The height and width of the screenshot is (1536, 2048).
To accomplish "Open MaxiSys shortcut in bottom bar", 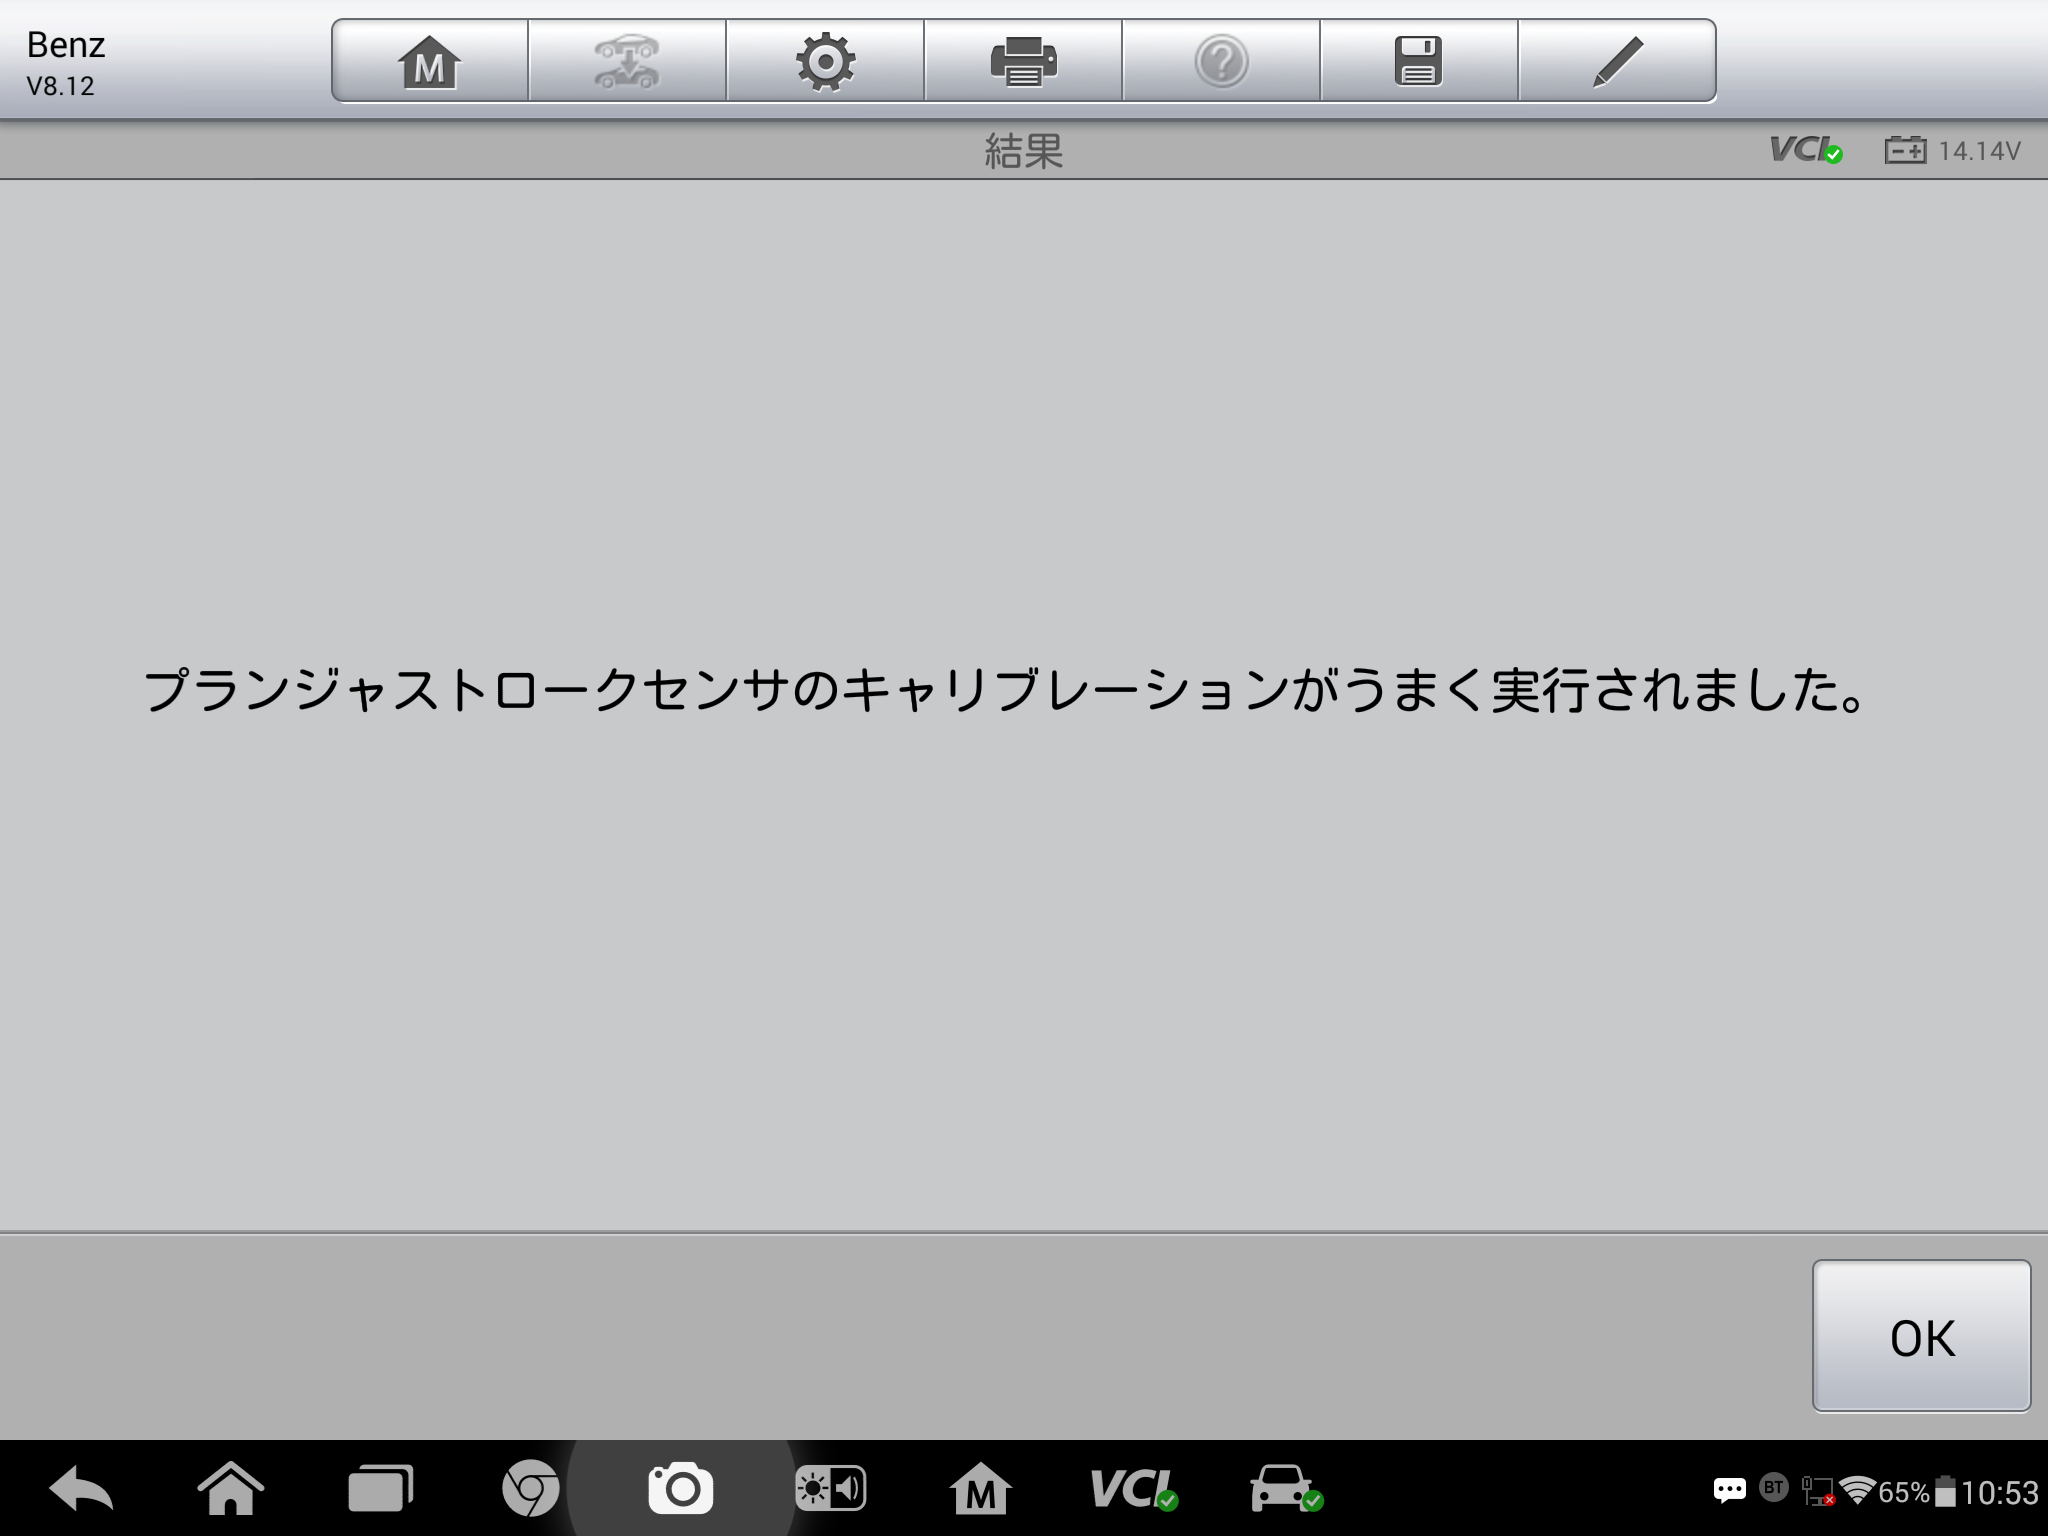I will tap(980, 1490).
